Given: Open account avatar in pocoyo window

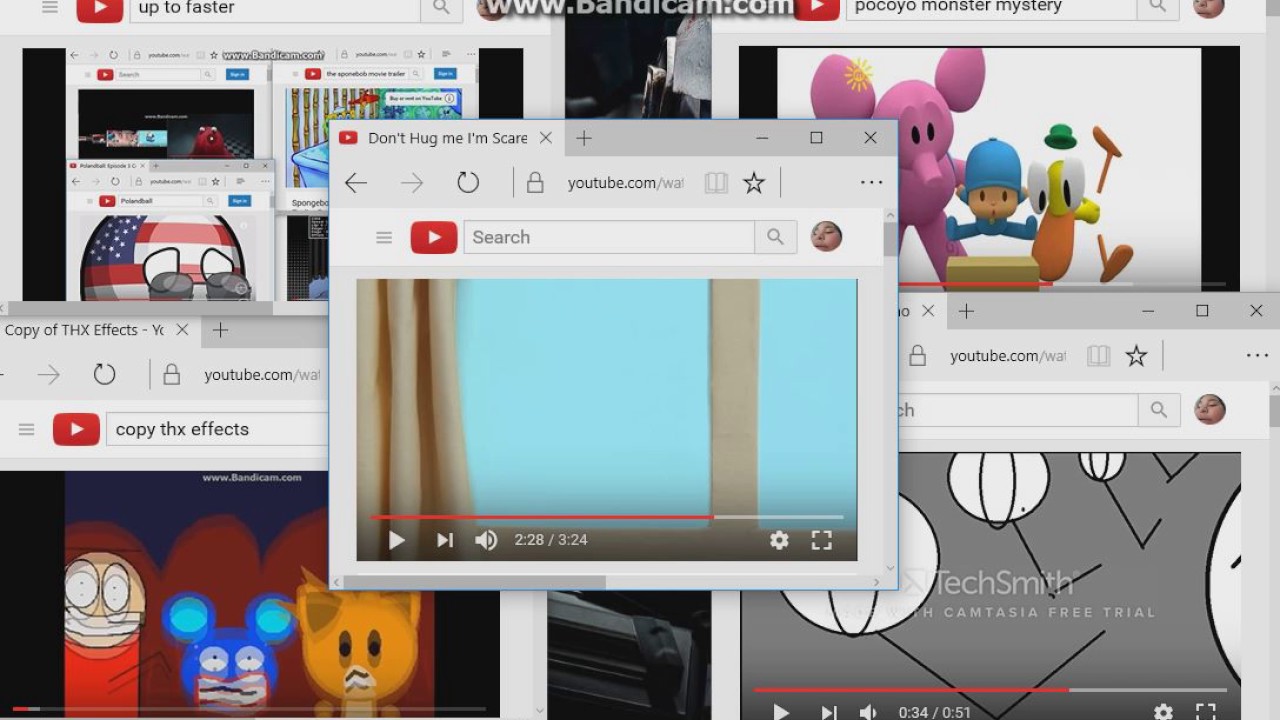Looking at the screenshot, I should (1209, 7).
